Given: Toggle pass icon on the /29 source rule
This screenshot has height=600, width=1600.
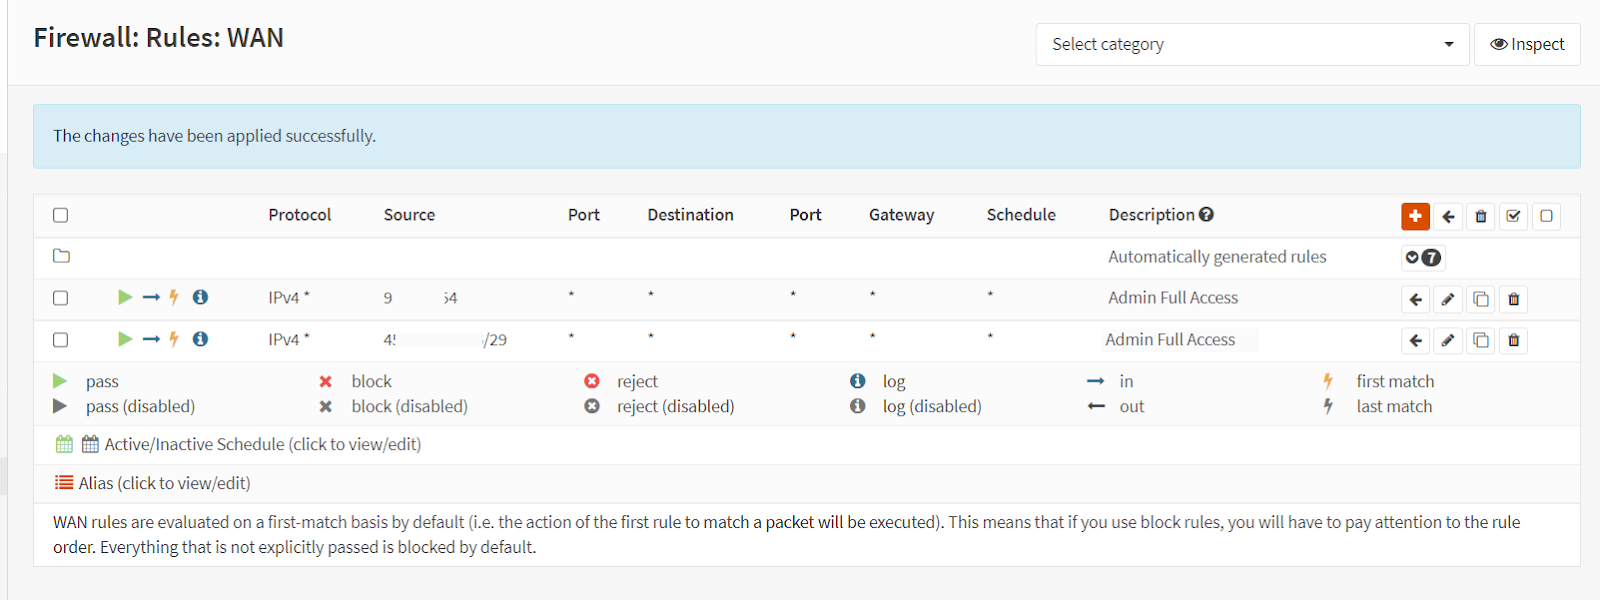Looking at the screenshot, I should pyautogui.click(x=125, y=339).
